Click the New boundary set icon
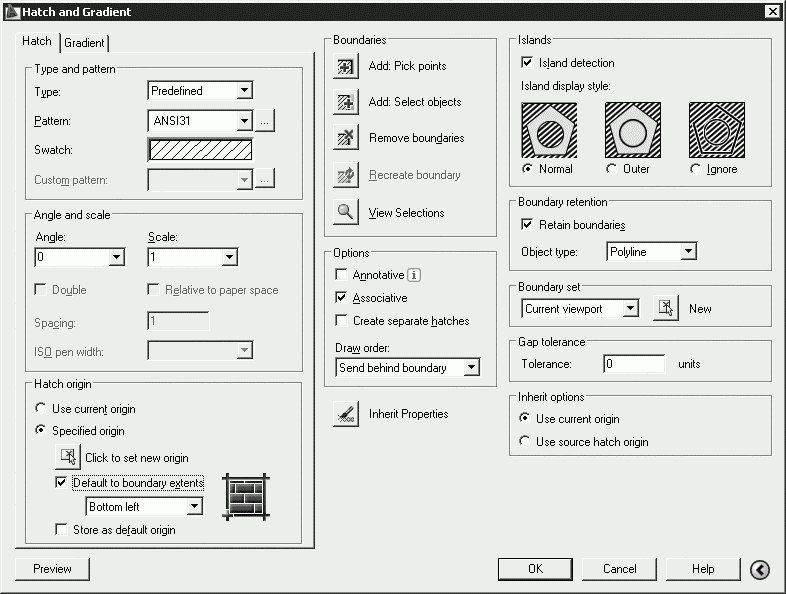This screenshot has height=594, width=786. pos(666,308)
